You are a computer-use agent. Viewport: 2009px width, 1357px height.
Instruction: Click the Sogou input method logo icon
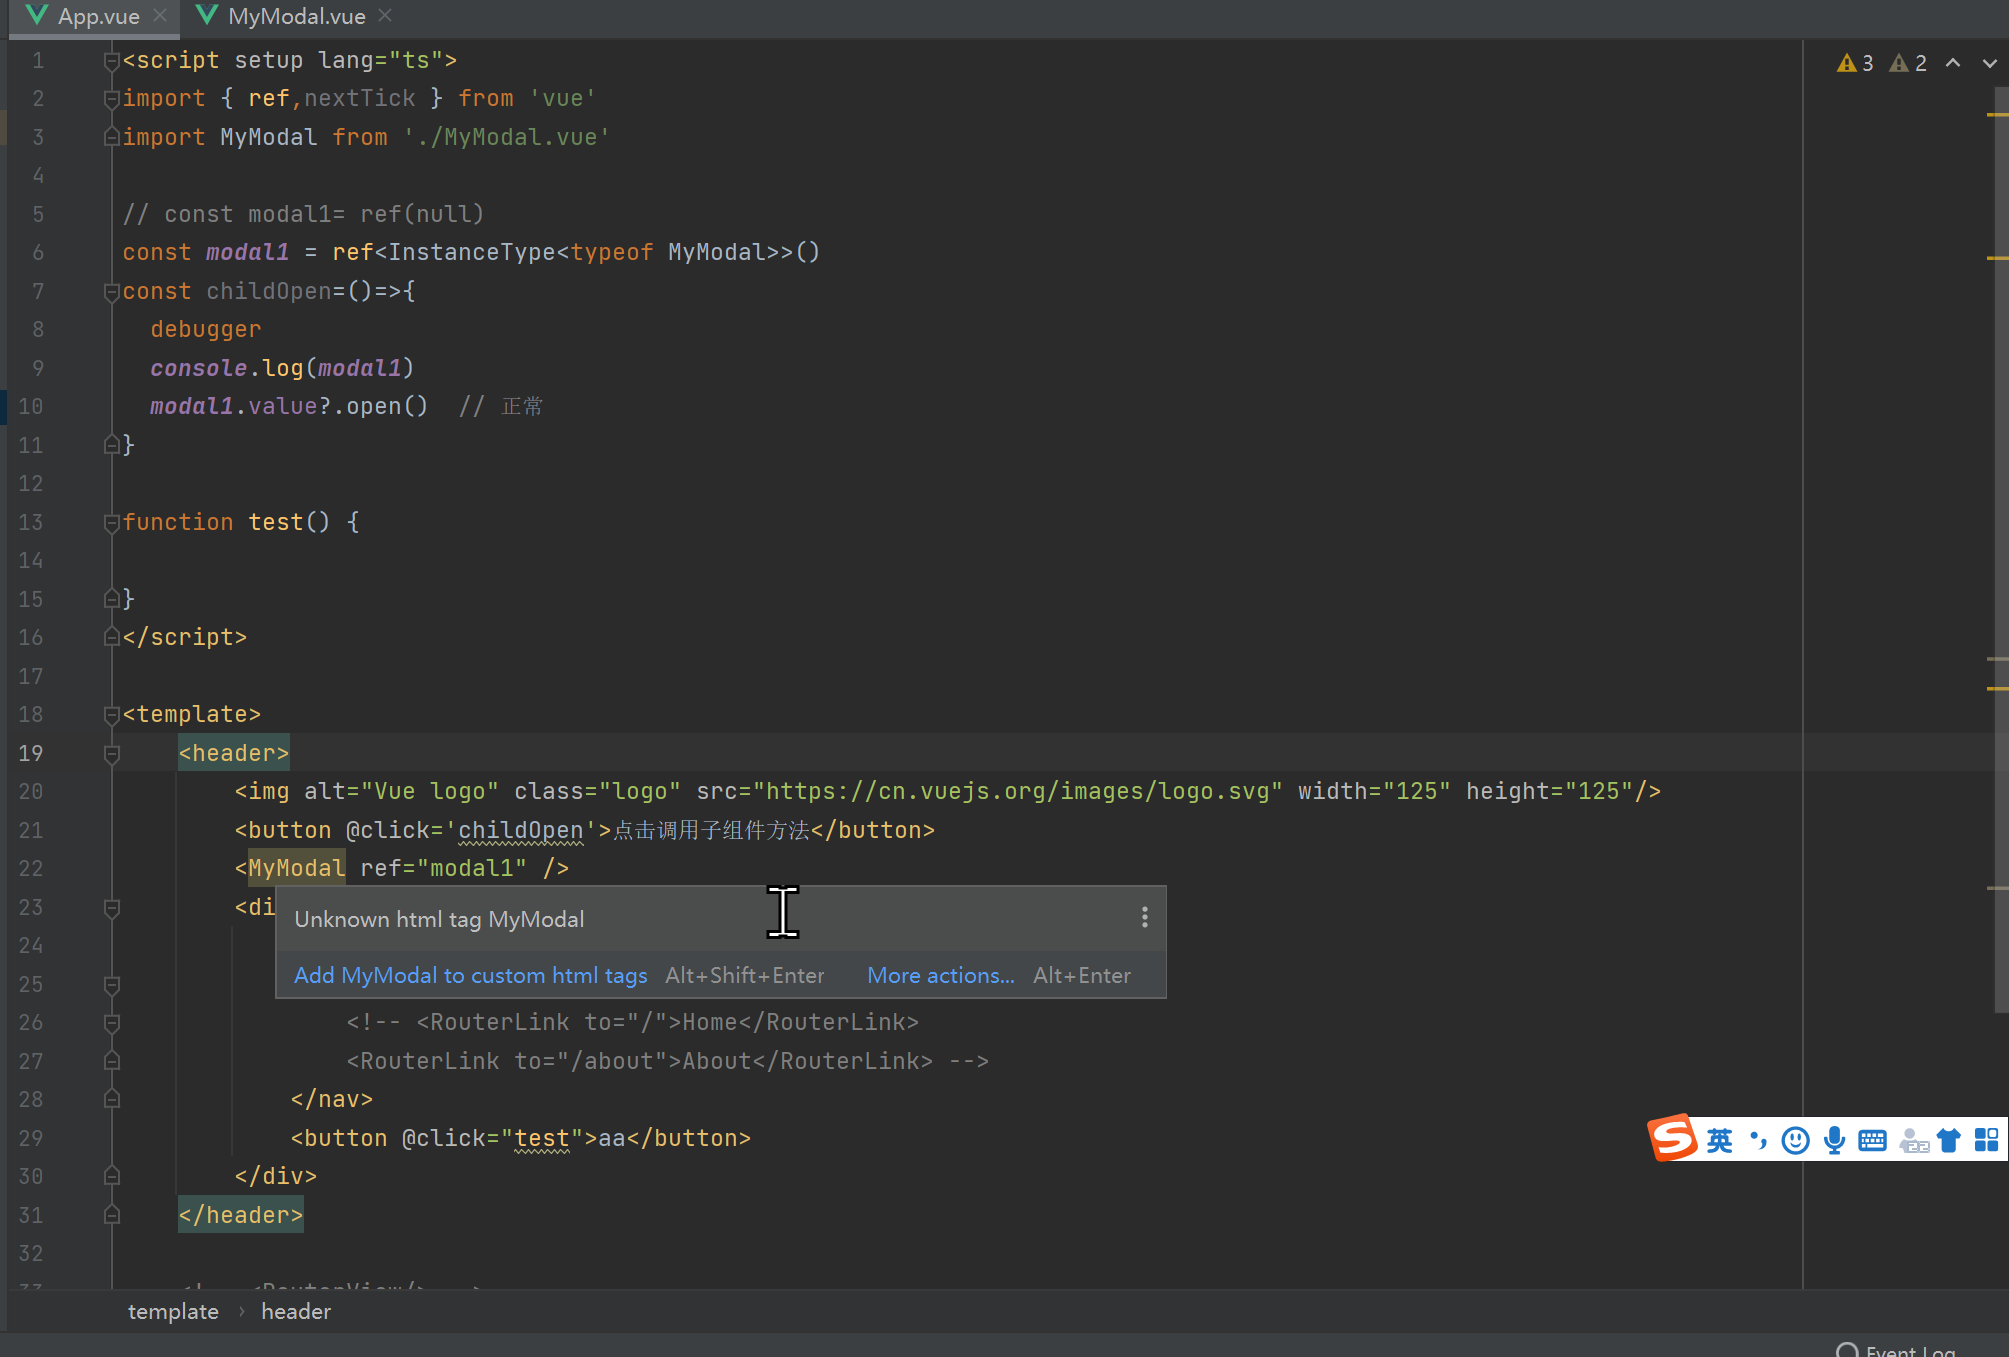pyautogui.click(x=1673, y=1139)
